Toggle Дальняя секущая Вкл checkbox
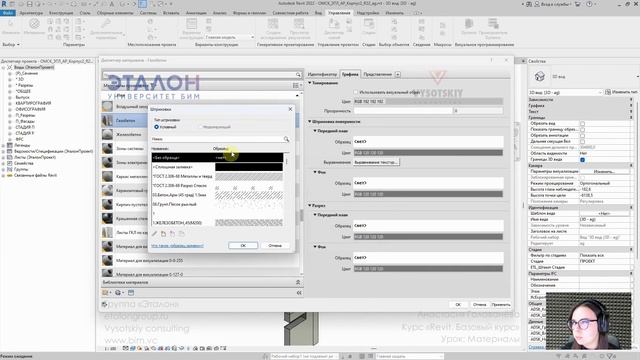The height and width of the screenshot is (360, 640). pos(582,142)
